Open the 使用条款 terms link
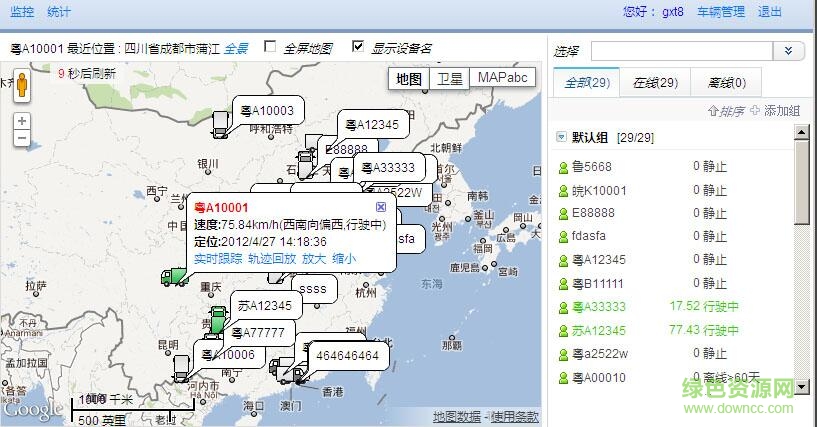The image size is (817, 427). point(514,417)
